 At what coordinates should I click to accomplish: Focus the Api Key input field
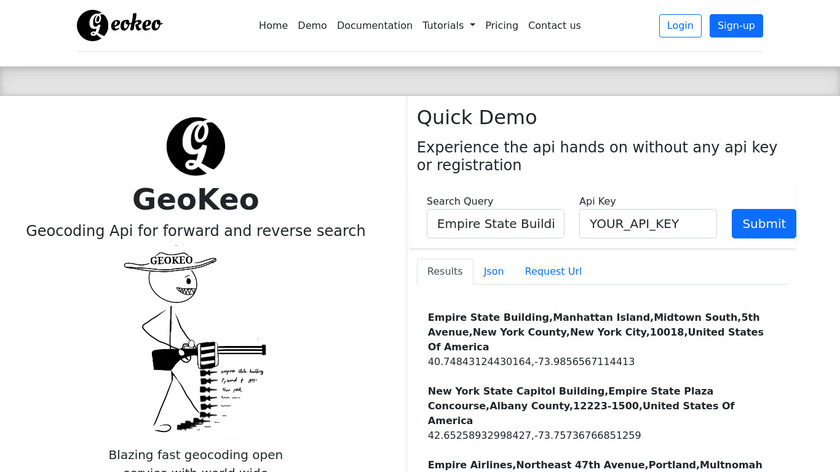pyautogui.click(x=648, y=223)
